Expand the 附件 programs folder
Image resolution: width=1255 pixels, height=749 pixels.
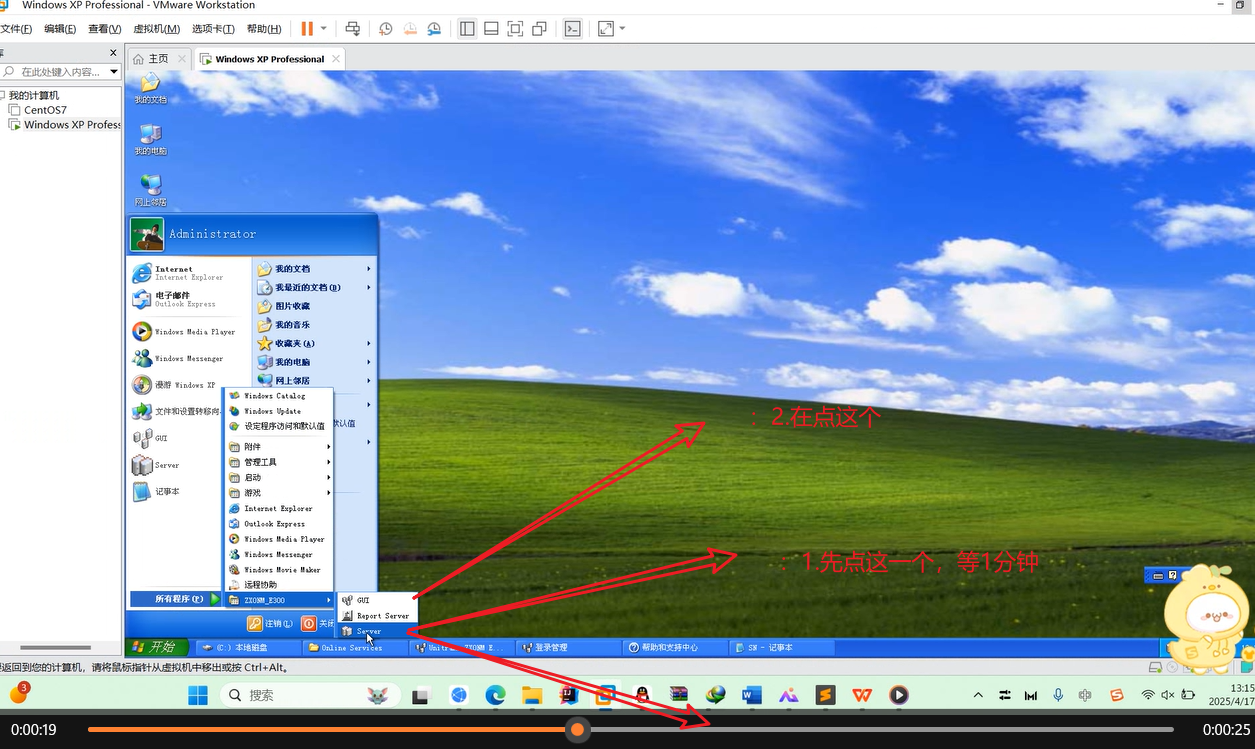279,447
